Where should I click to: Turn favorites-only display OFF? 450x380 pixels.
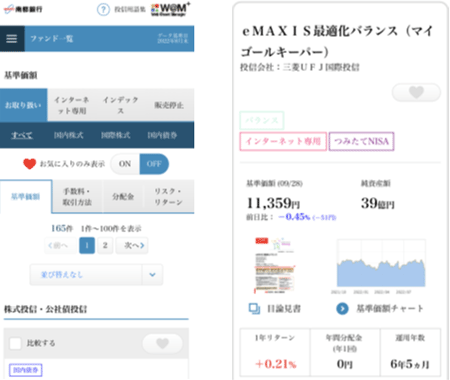[154, 164]
